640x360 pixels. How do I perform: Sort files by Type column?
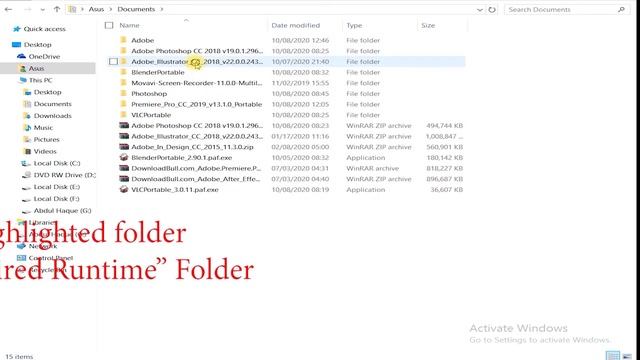(354, 25)
